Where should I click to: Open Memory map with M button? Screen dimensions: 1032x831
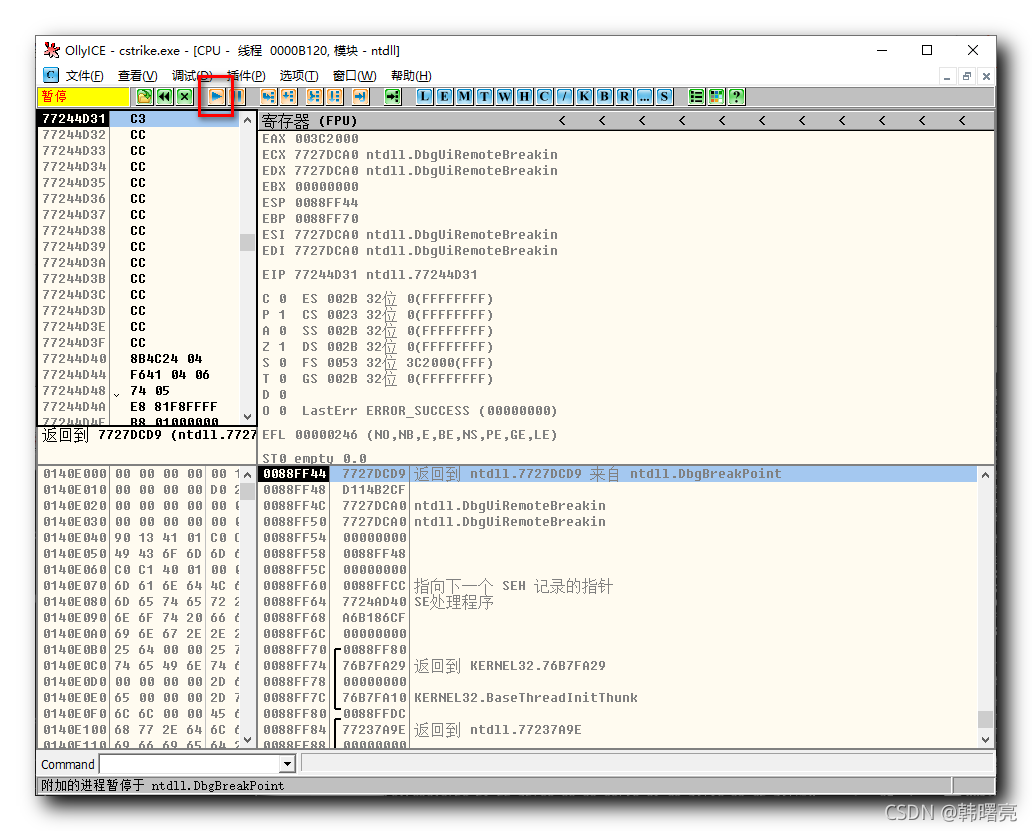point(465,97)
